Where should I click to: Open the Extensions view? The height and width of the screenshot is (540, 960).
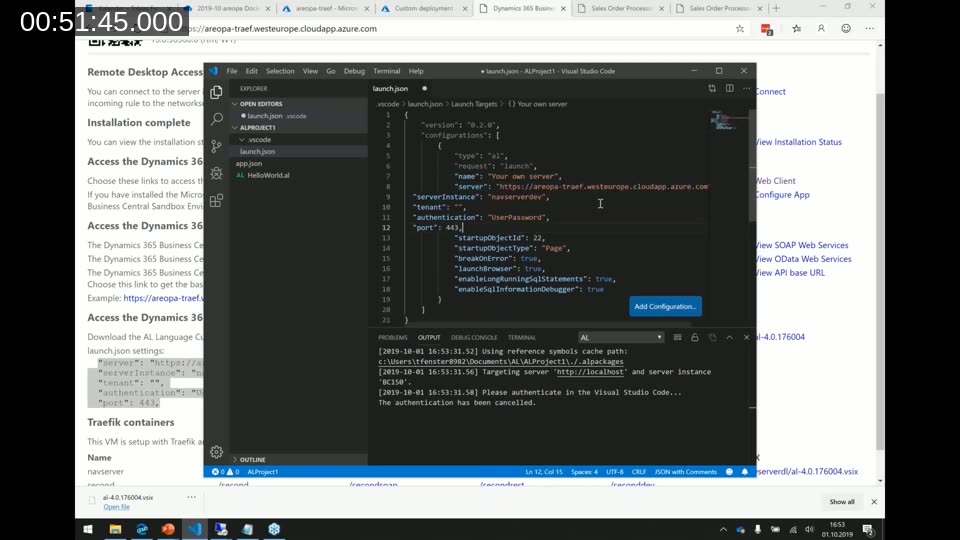point(216,201)
